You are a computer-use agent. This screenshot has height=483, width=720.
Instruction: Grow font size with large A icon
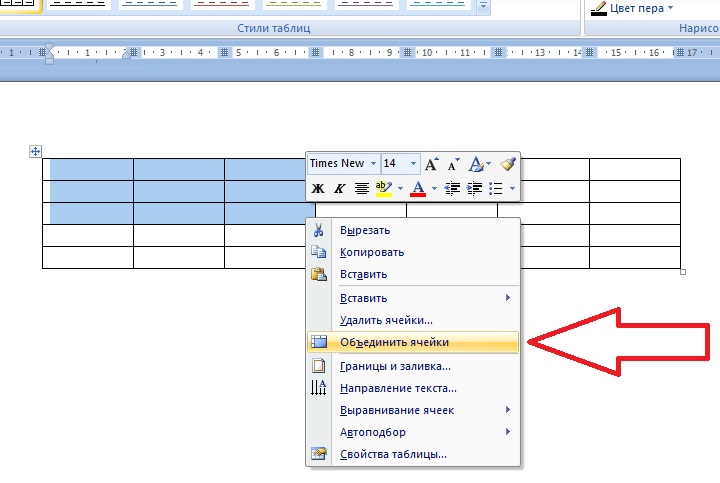coord(431,164)
